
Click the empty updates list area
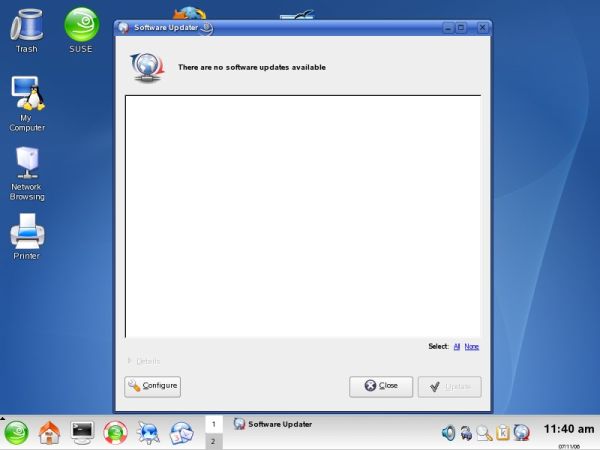tap(303, 216)
